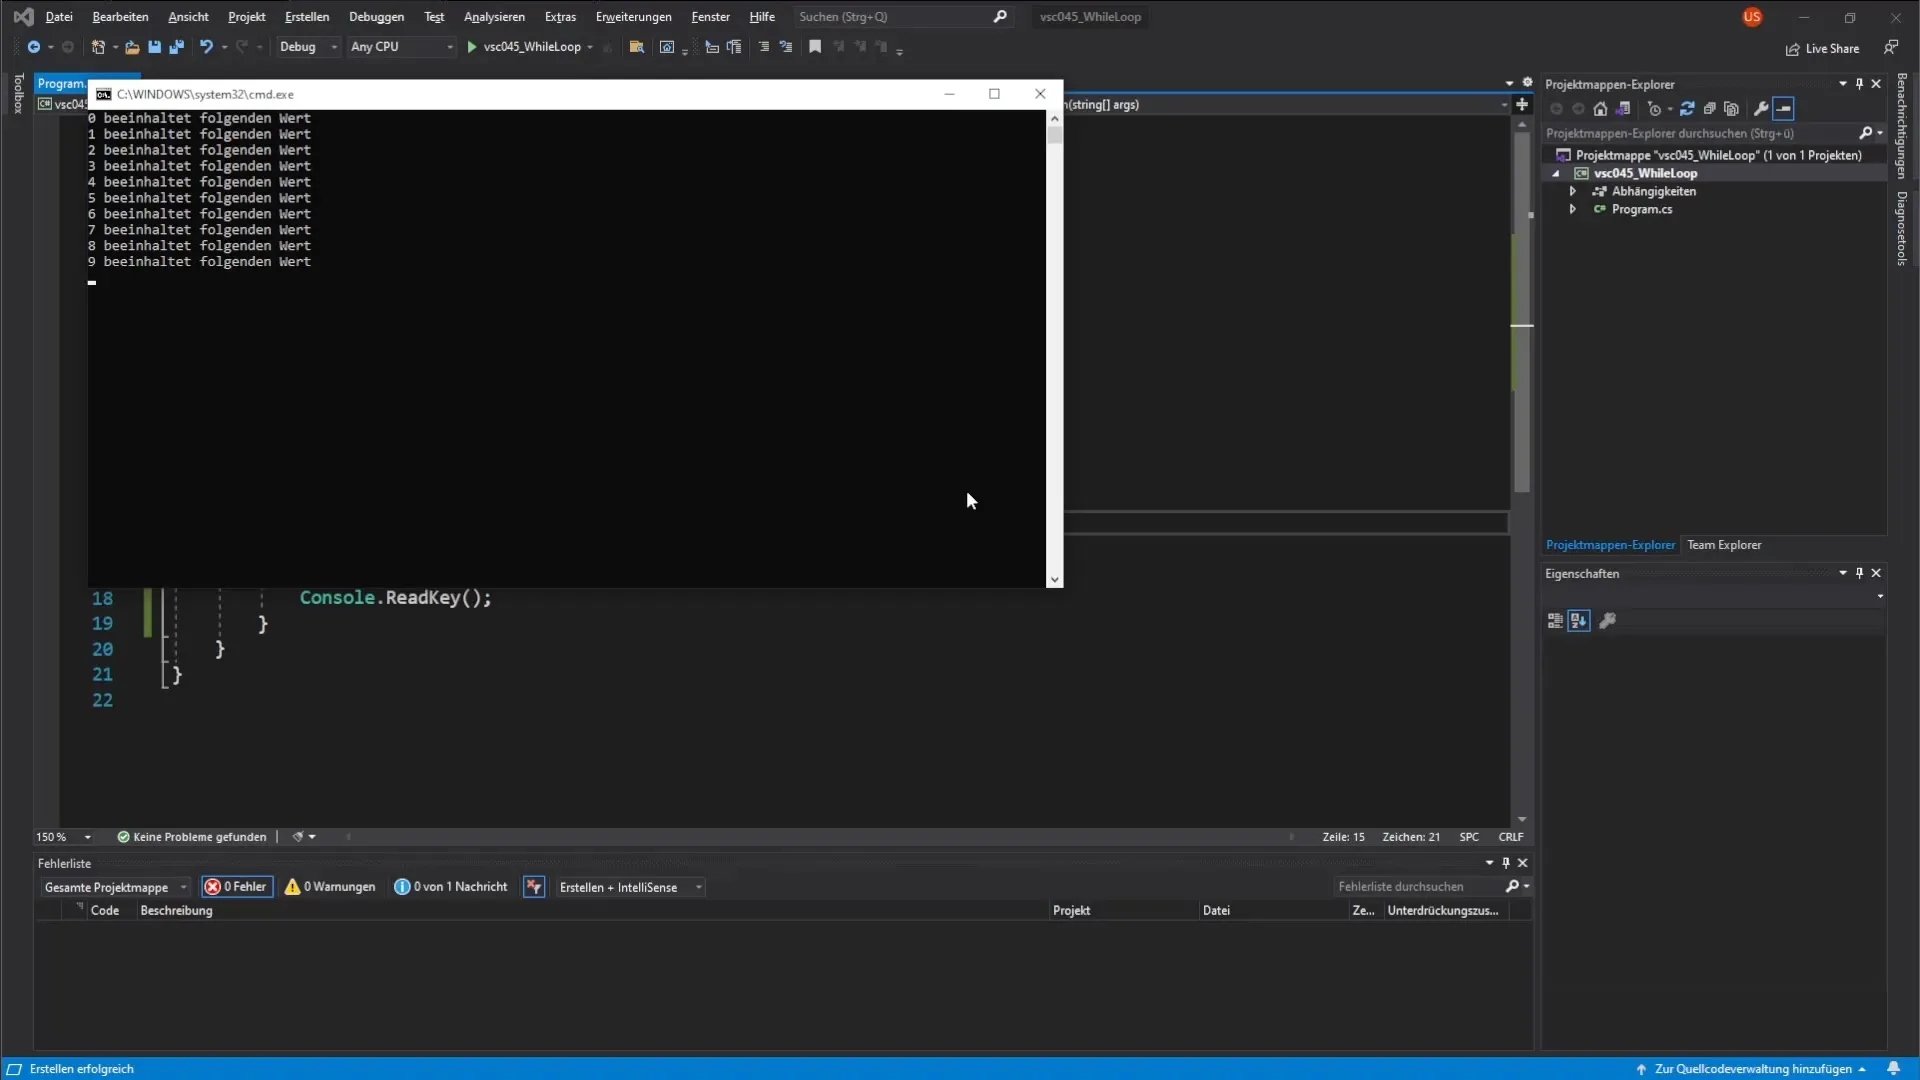The image size is (1920, 1080).
Task: Click Keine Probleme gefunden indicator
Action: (192, 837)
